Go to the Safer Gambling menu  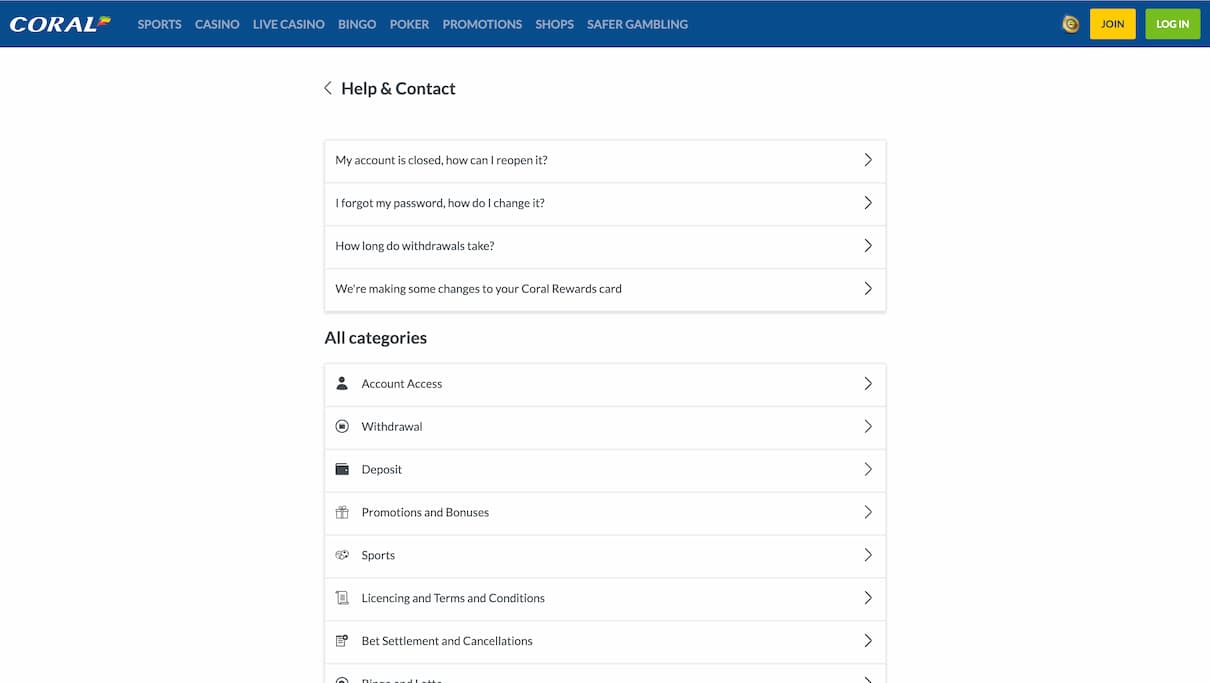pos(637,24)
